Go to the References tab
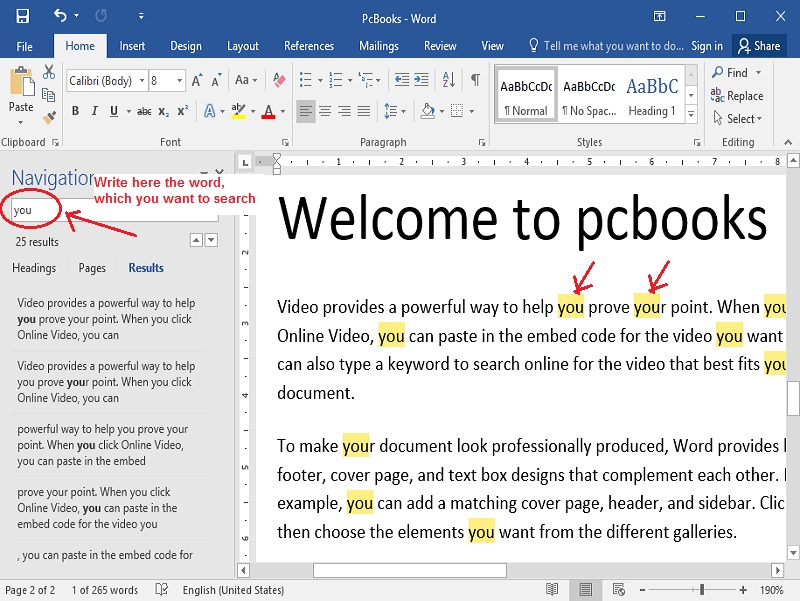The height and width of the screenshot is (601, 800). point(309,46)
